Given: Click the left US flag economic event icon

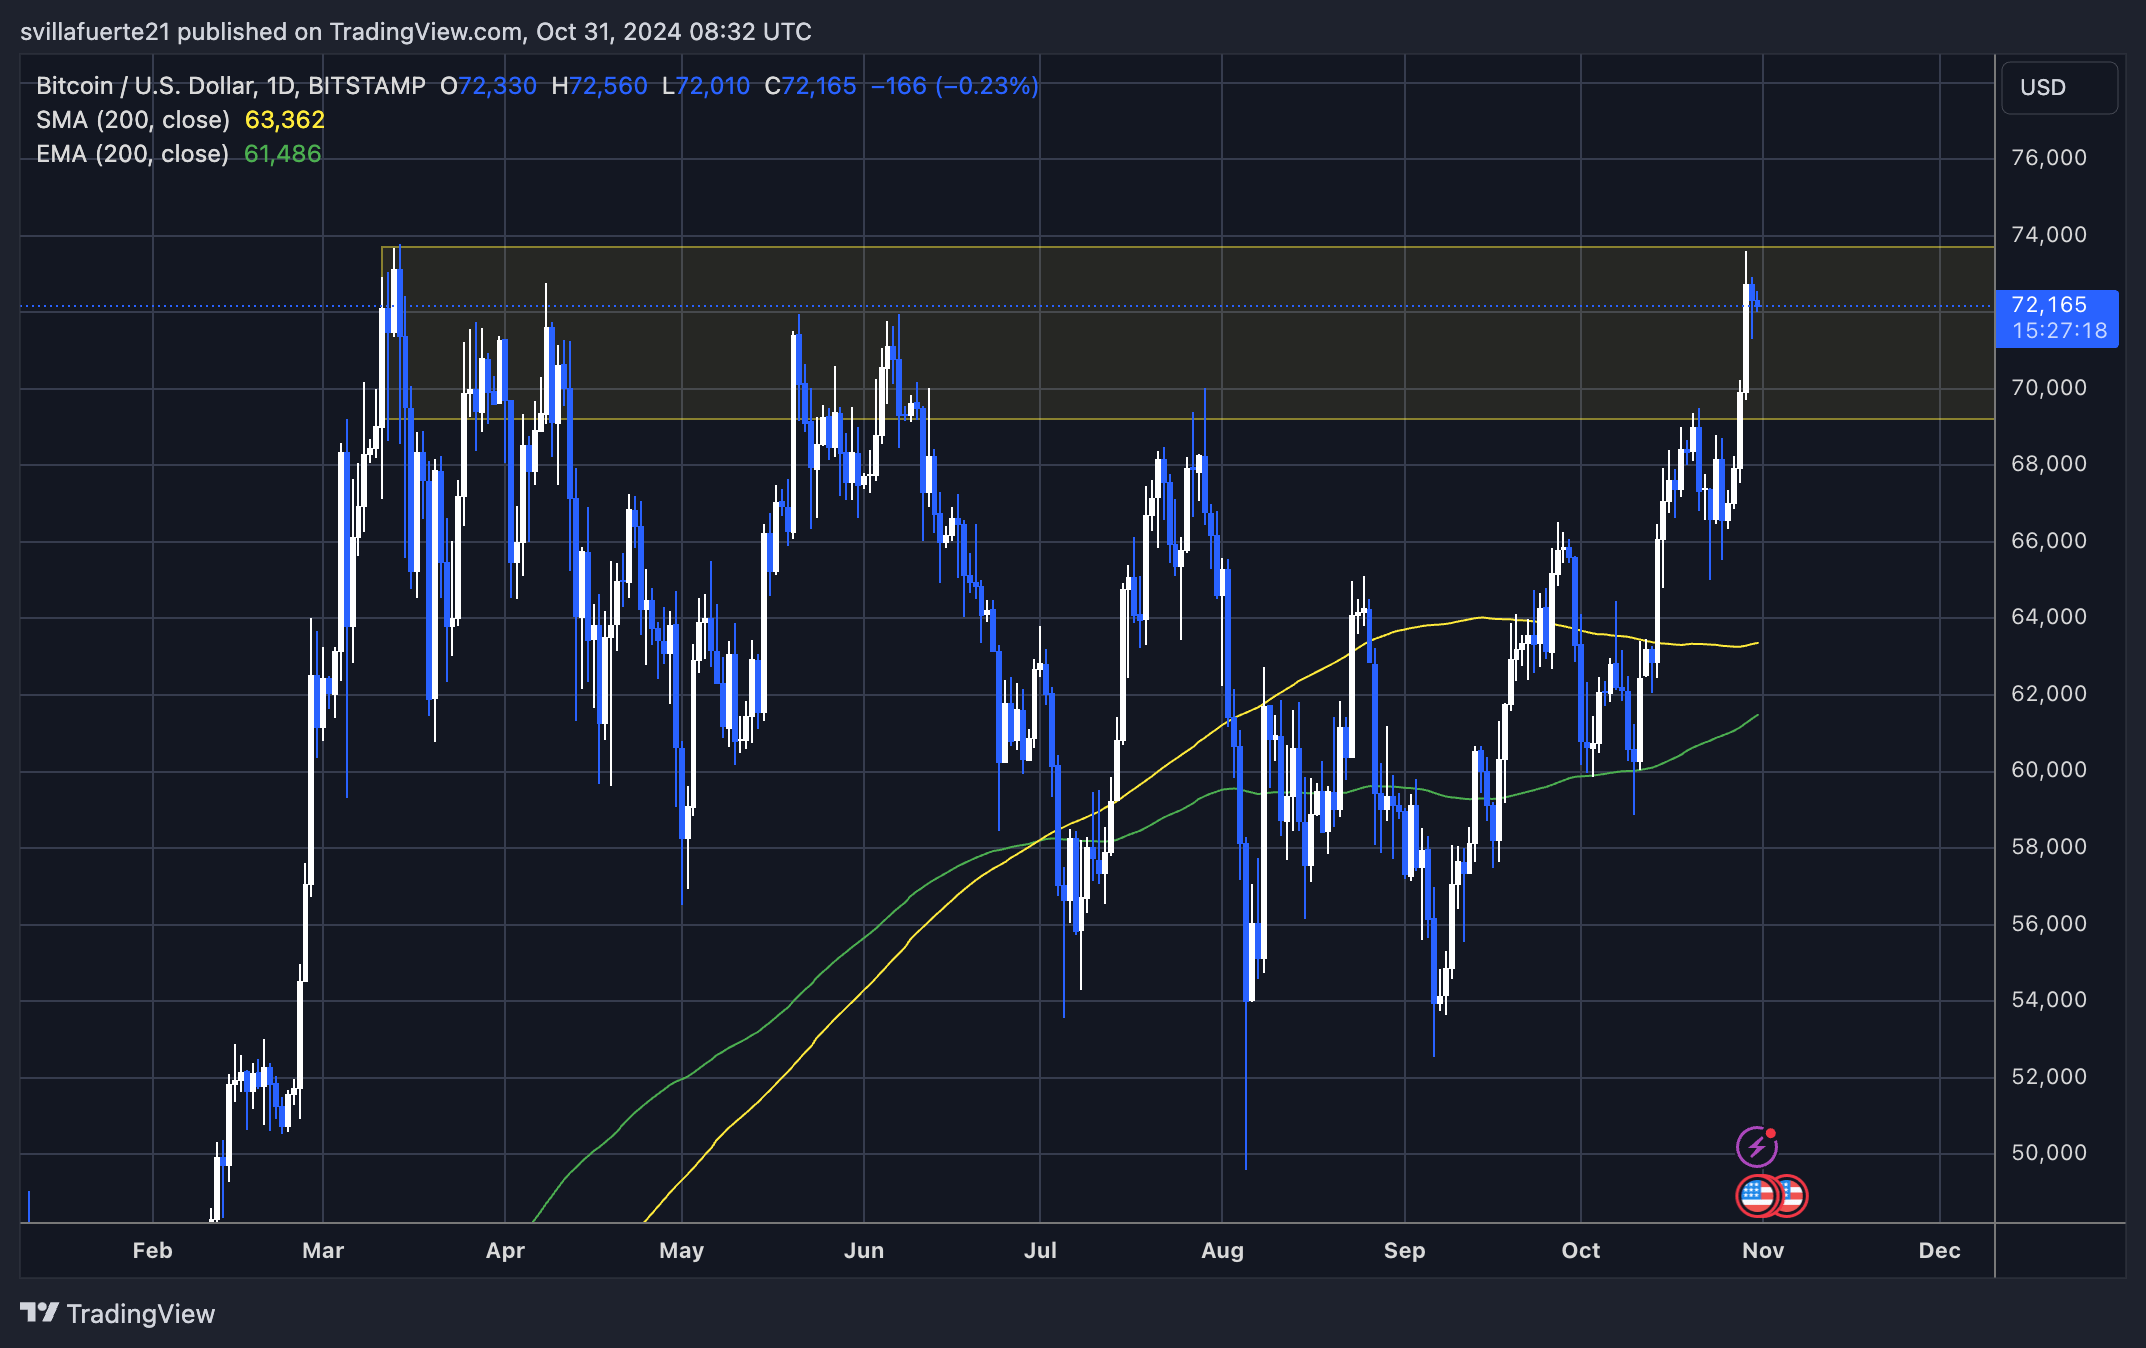Looking at the screenshot, I should pos(1757,1195).
